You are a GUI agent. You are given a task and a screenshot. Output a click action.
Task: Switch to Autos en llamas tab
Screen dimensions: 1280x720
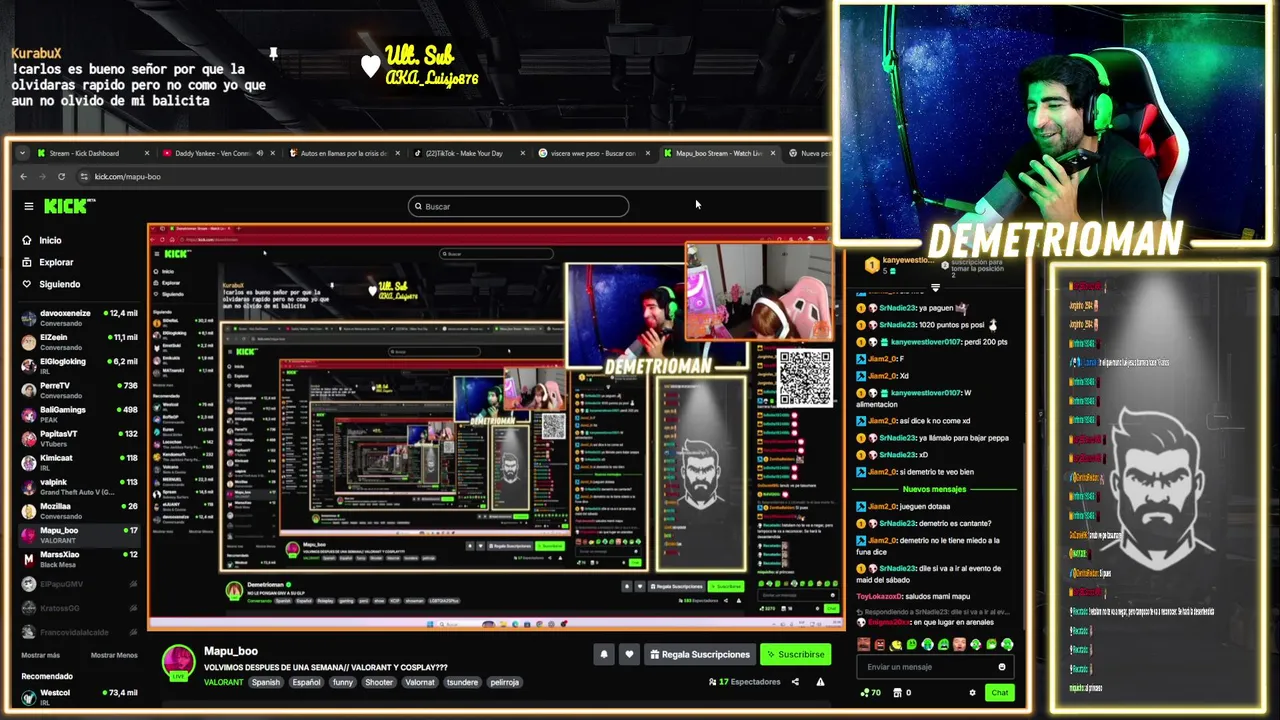point(344,153)
